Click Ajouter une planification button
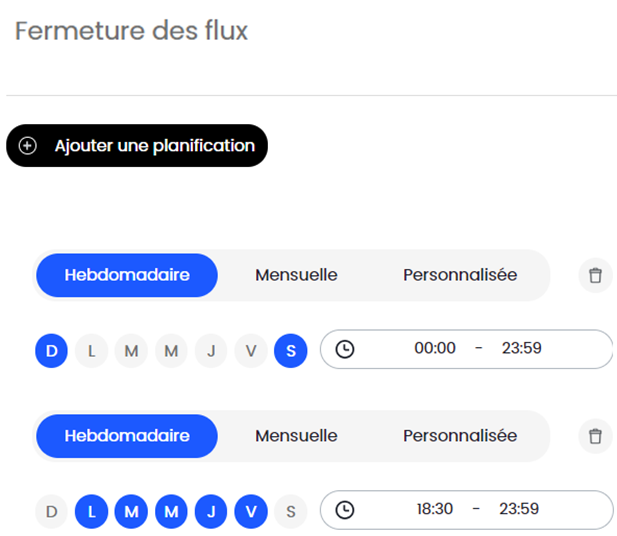This screenshot has height=536, width=617. coord(137,146)
